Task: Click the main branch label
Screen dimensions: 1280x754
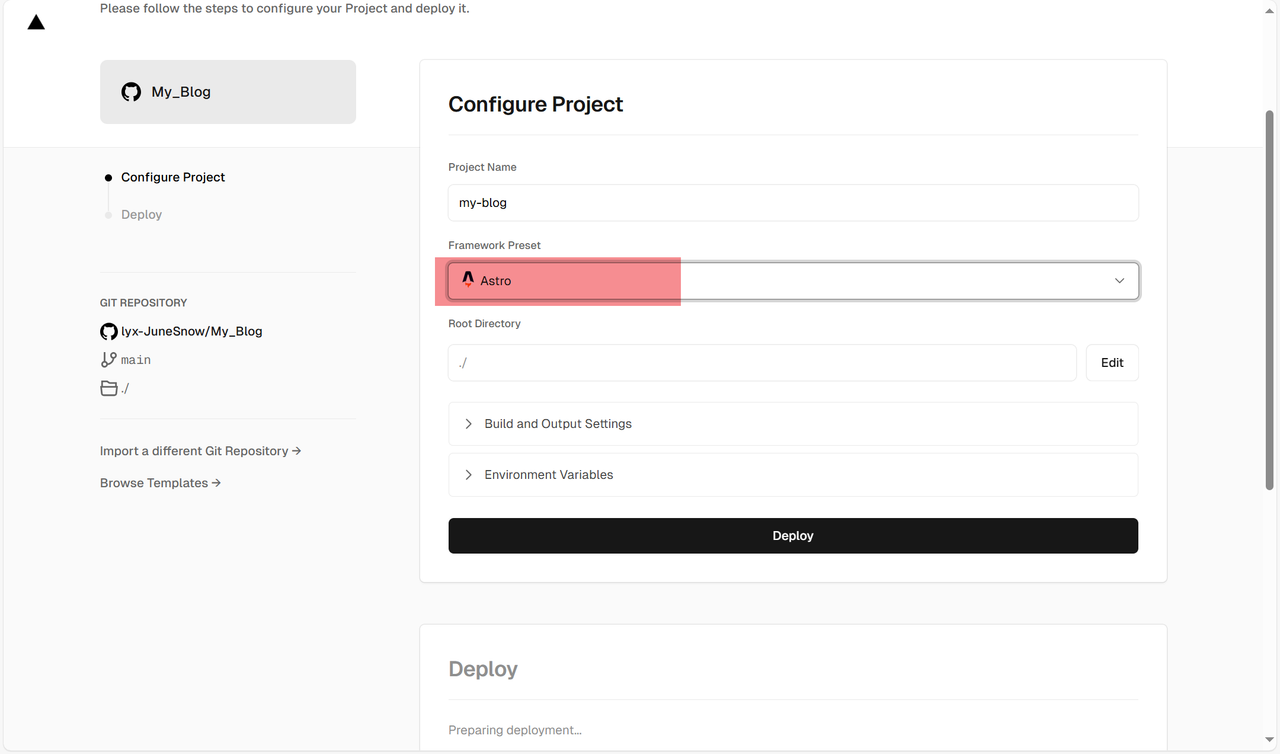Action: click(x=136, y=360)
